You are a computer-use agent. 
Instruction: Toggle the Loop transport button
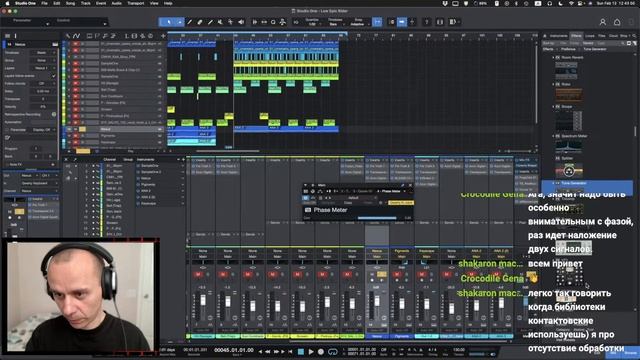pos(333,351)
